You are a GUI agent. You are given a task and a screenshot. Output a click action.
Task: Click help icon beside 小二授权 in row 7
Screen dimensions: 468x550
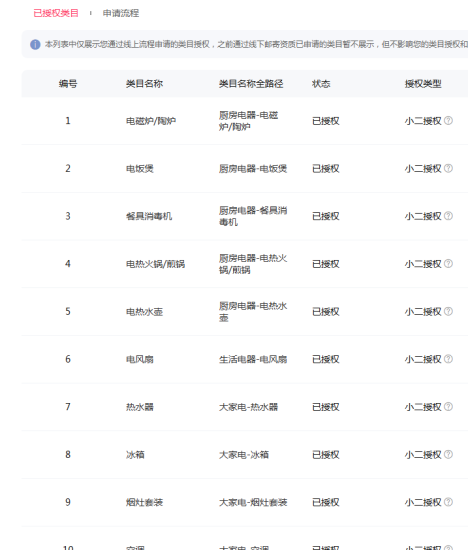tap(448, 407)
